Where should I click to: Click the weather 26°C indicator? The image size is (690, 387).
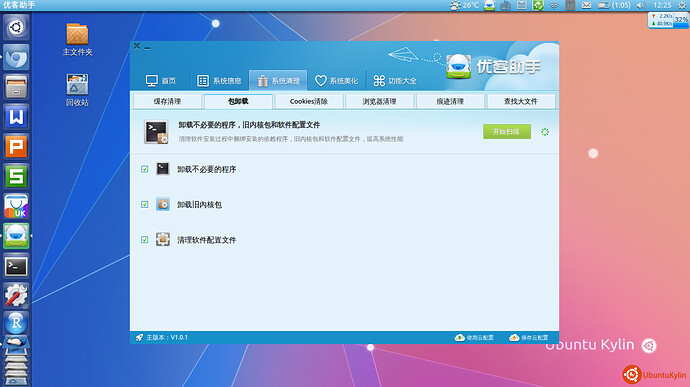click(x=465, y=5)
